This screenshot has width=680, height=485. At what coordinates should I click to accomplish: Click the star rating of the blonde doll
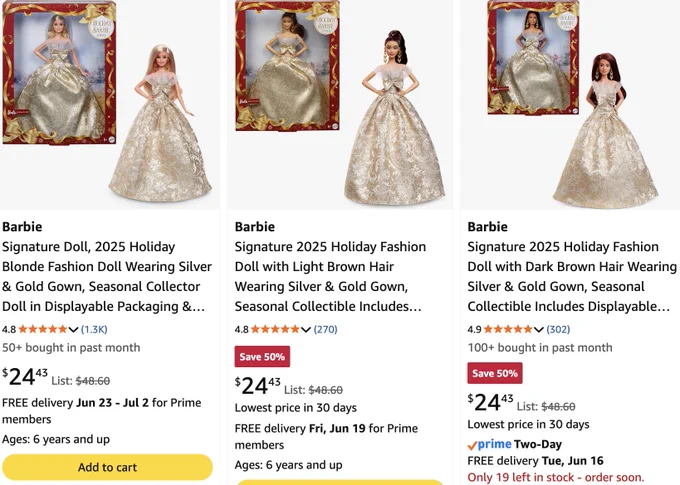click(x=42, y=329)
